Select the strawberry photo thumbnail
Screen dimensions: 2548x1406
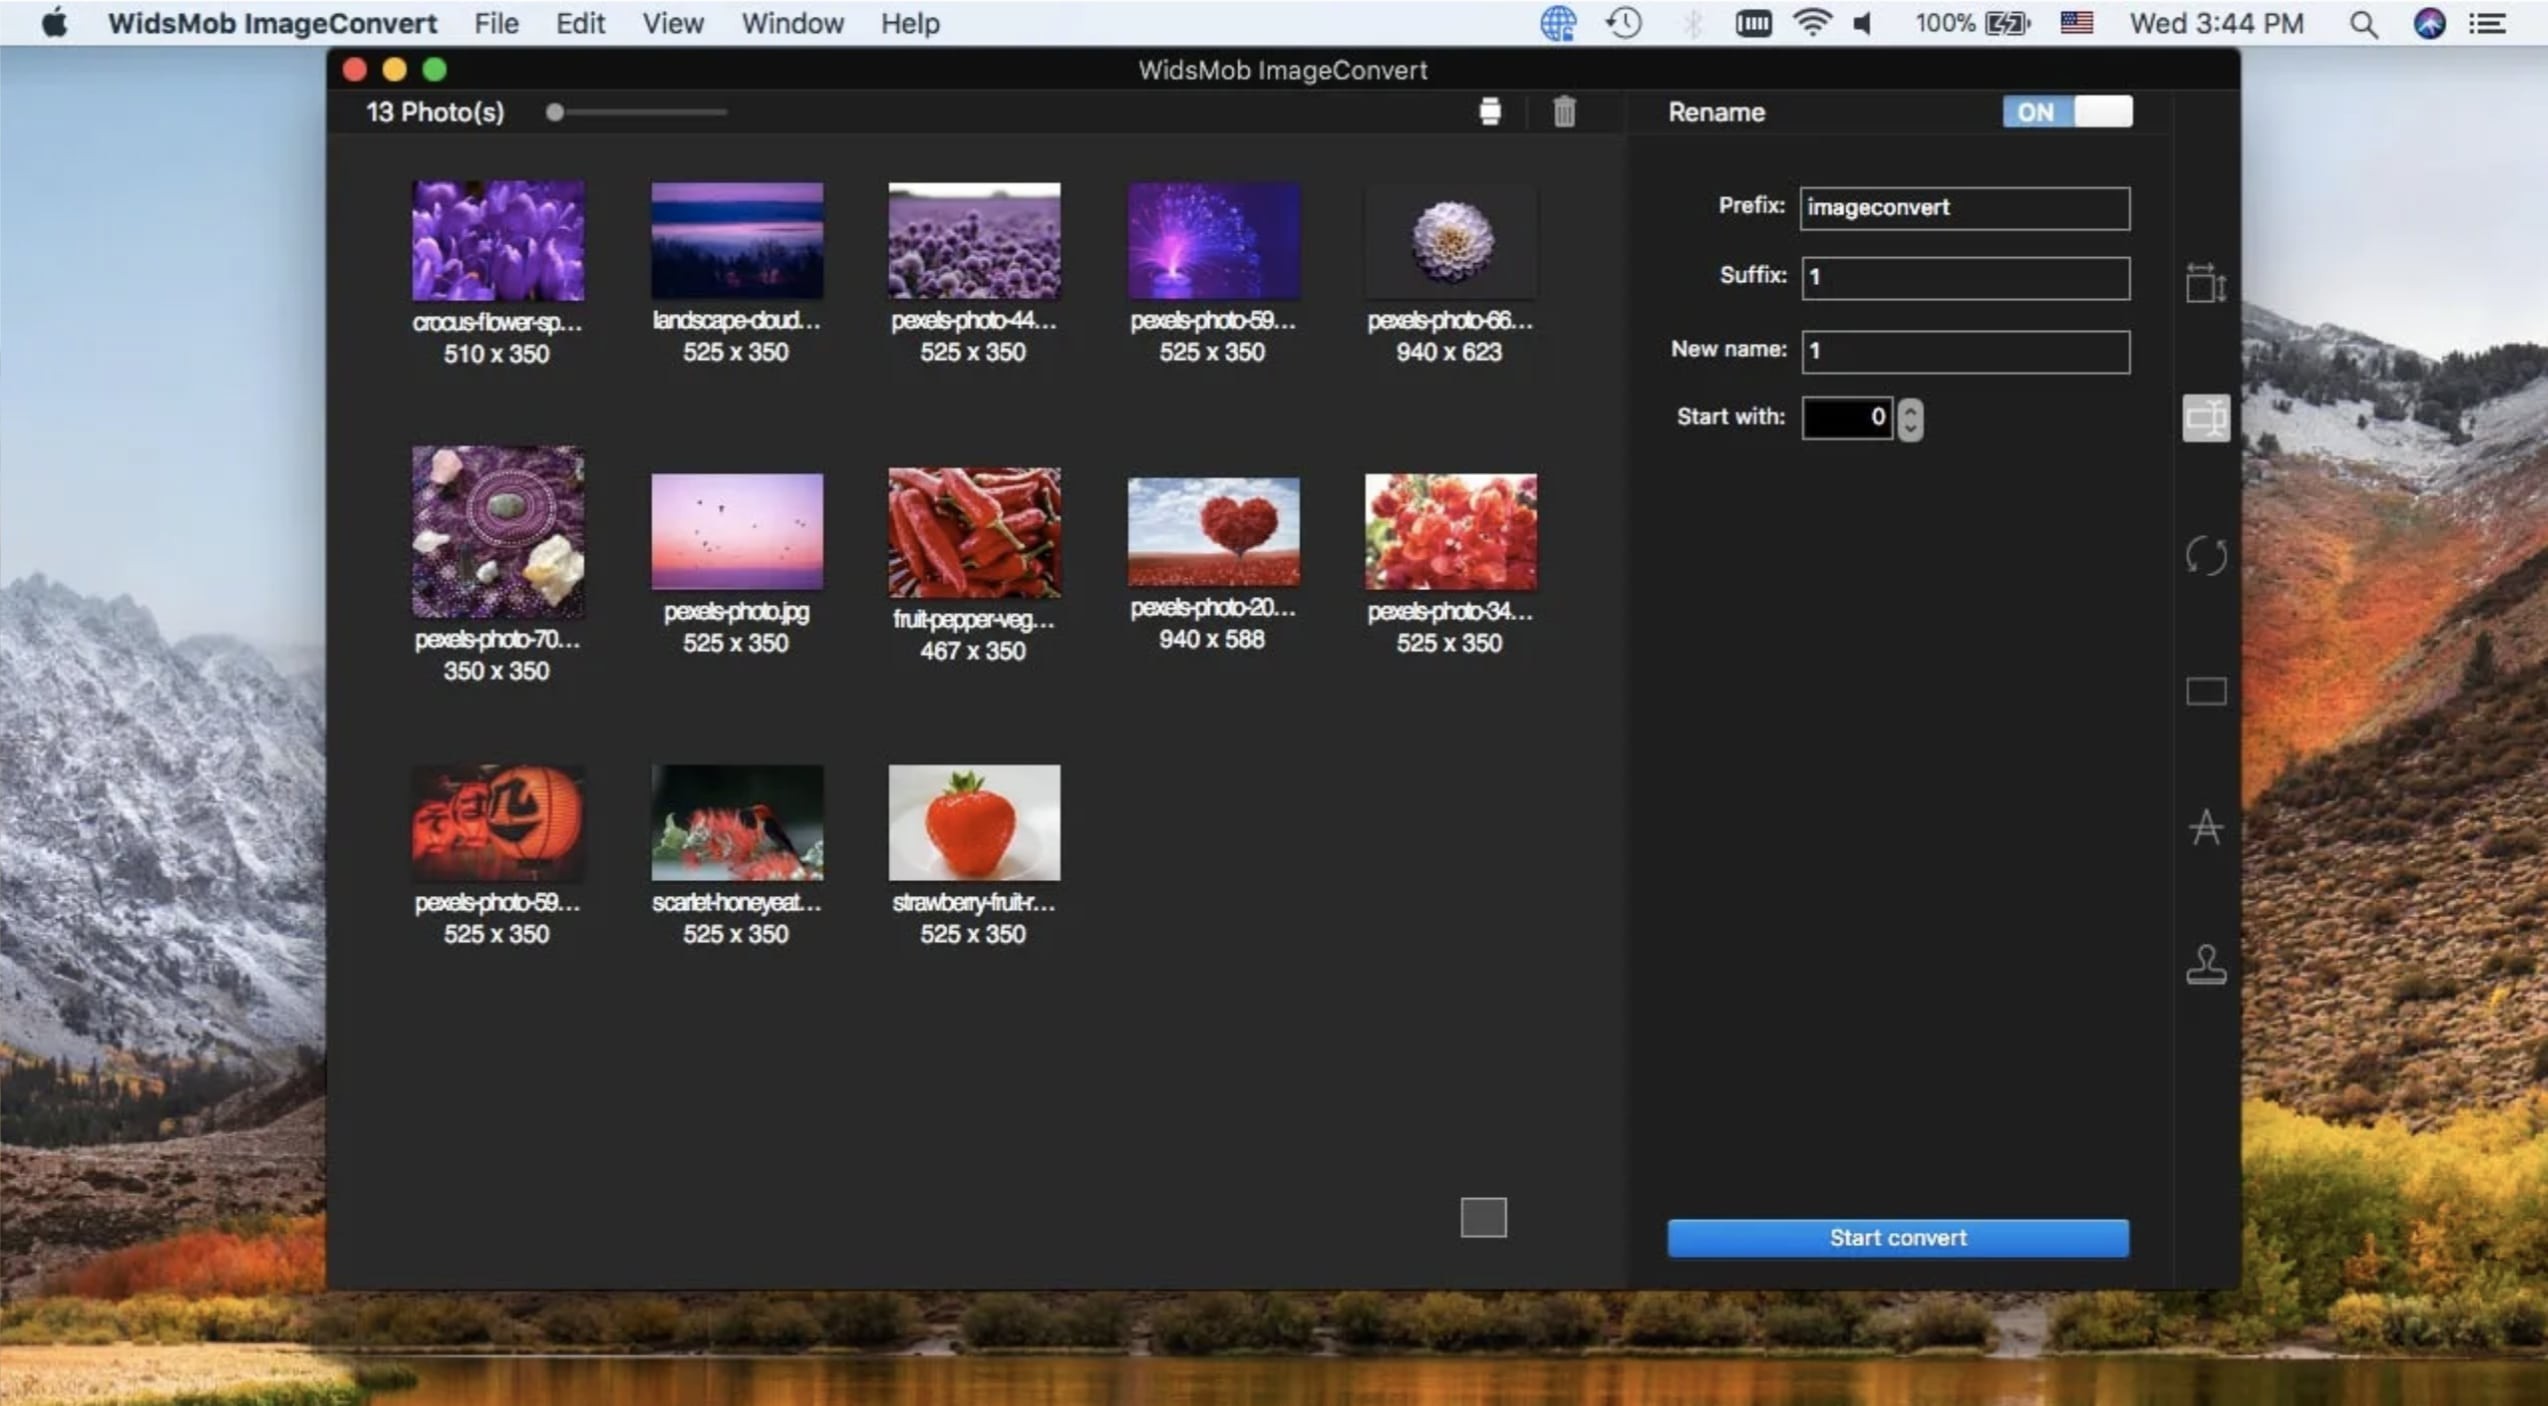click(x=974, y=822)
